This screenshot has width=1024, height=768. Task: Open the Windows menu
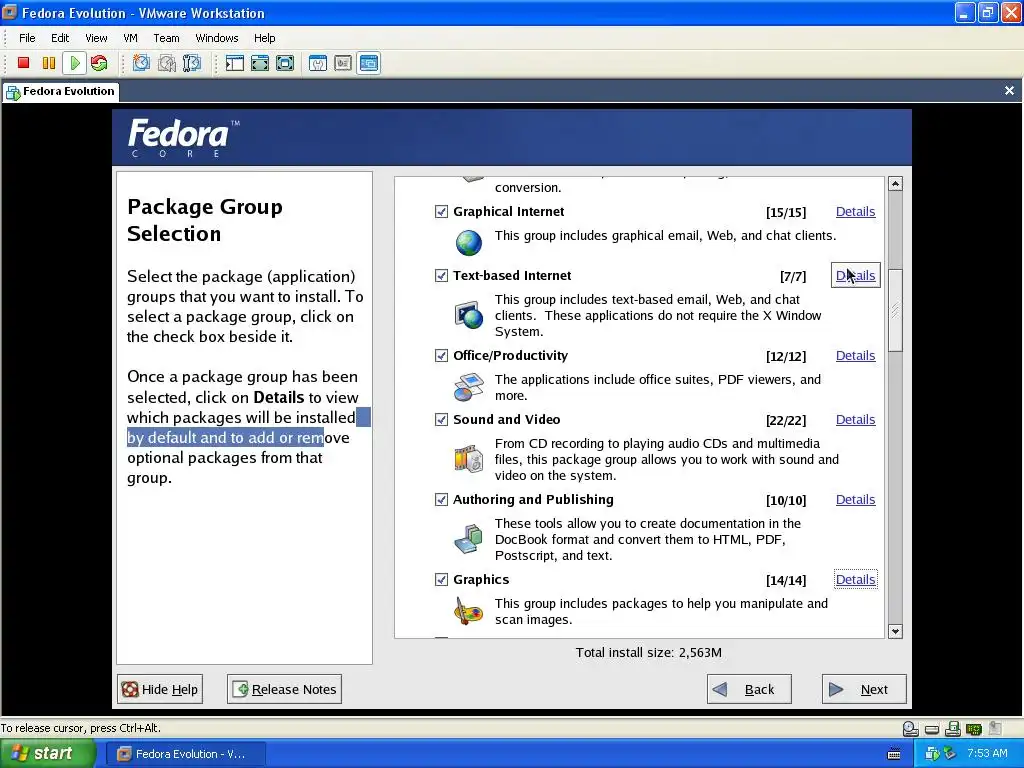tap(217, 38)
